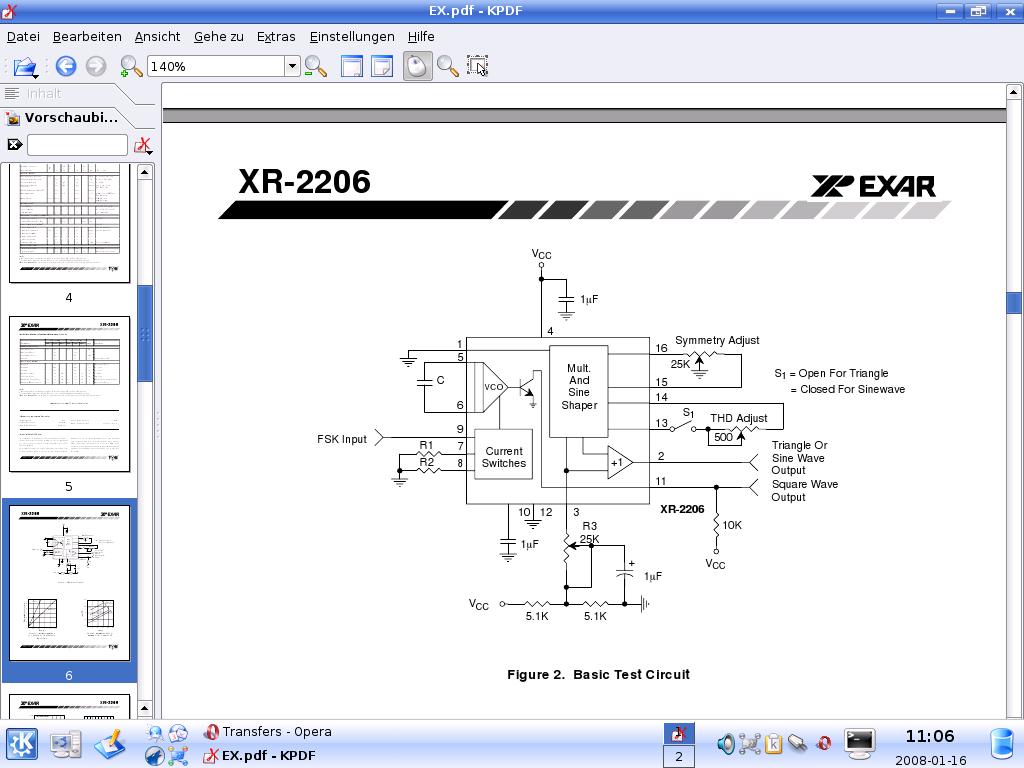The image size is (1024, 768).
Task: Switch to Transfers - Opera taskbar entry
Action: [x=268, y=731]
